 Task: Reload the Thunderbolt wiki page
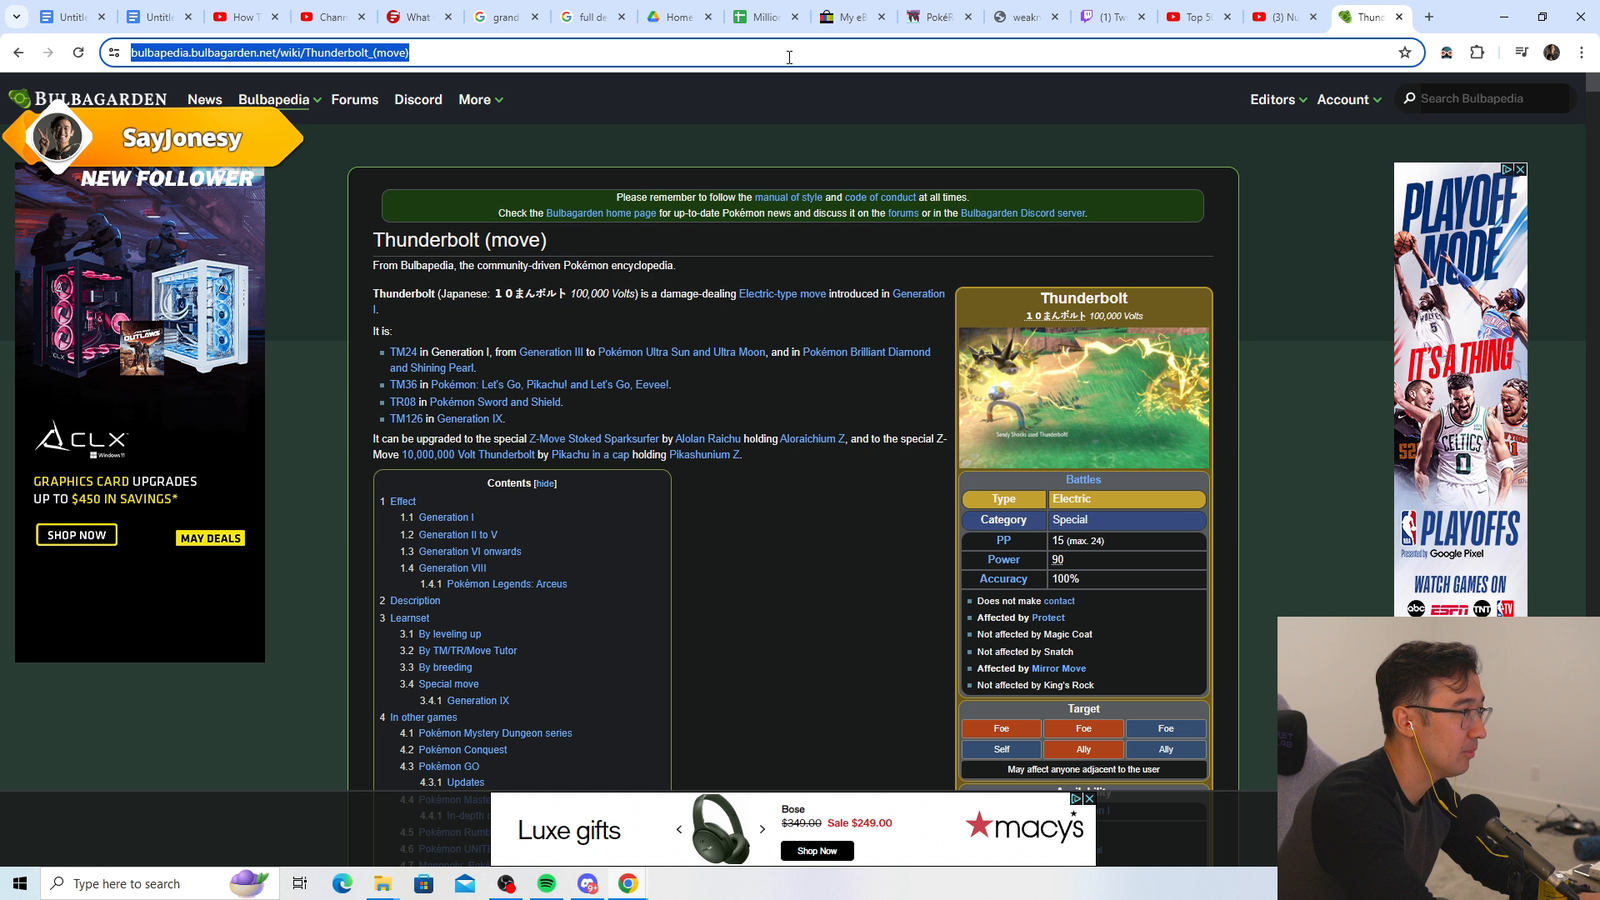click(78, 52)
